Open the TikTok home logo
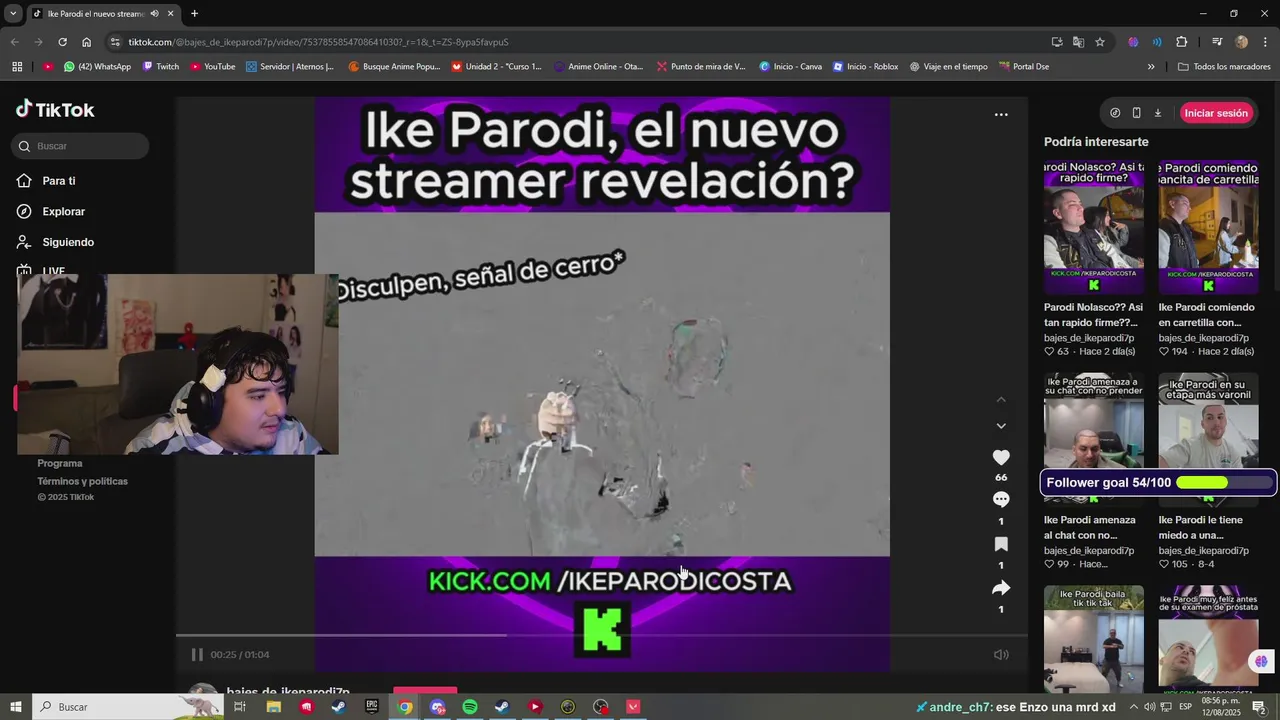The width and height of the screenshot is (1280, 720). tap(55, 110)
